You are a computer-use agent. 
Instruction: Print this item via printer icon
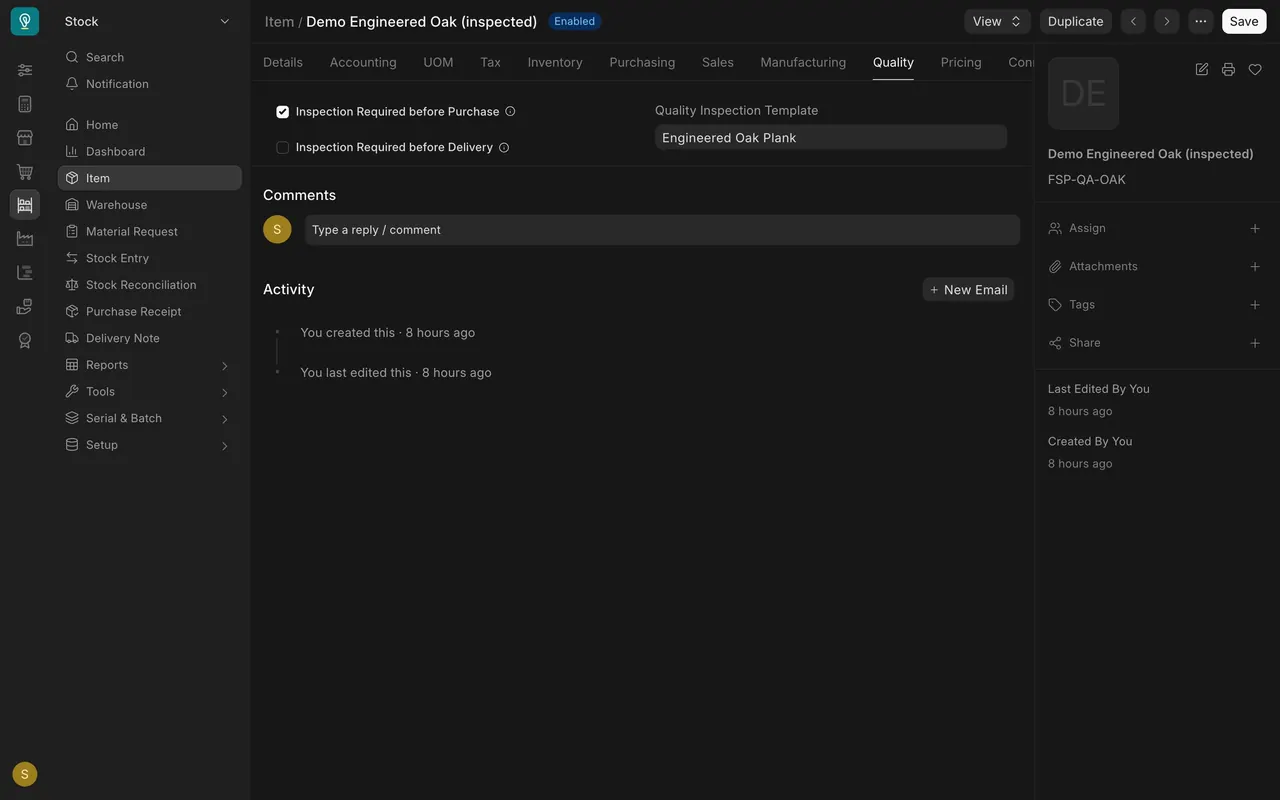click(x=1228, y=69)
